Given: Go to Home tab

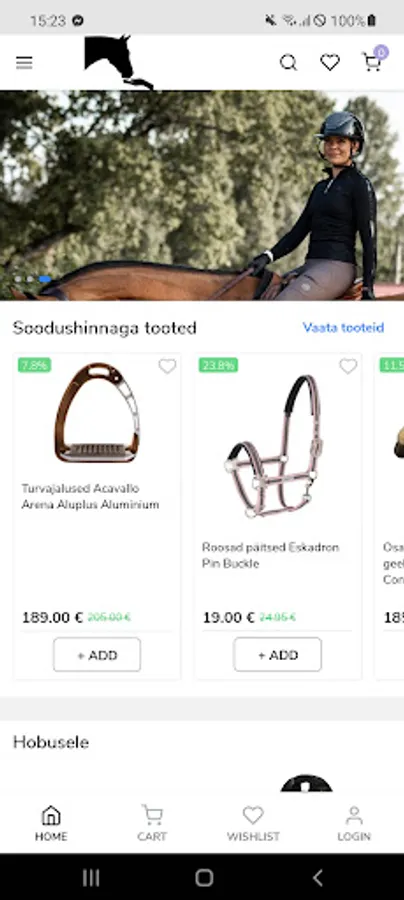Looking at the screenshot, I should tap(51, 823).
